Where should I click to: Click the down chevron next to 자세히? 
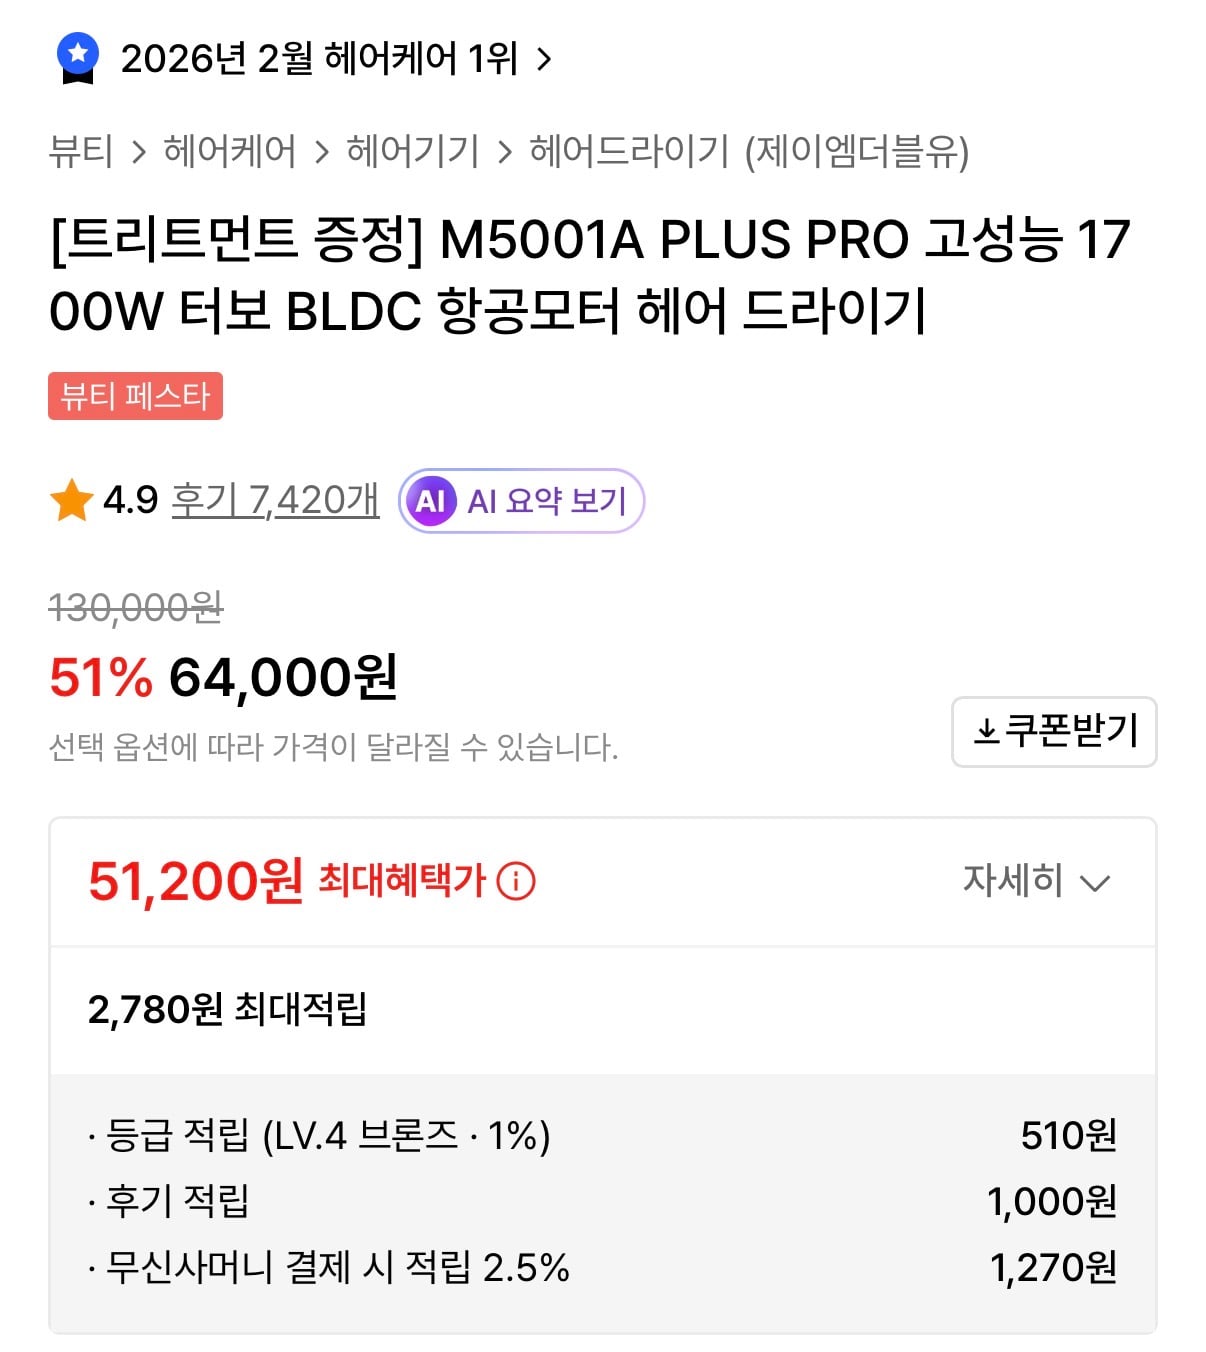pos(1096,883)
